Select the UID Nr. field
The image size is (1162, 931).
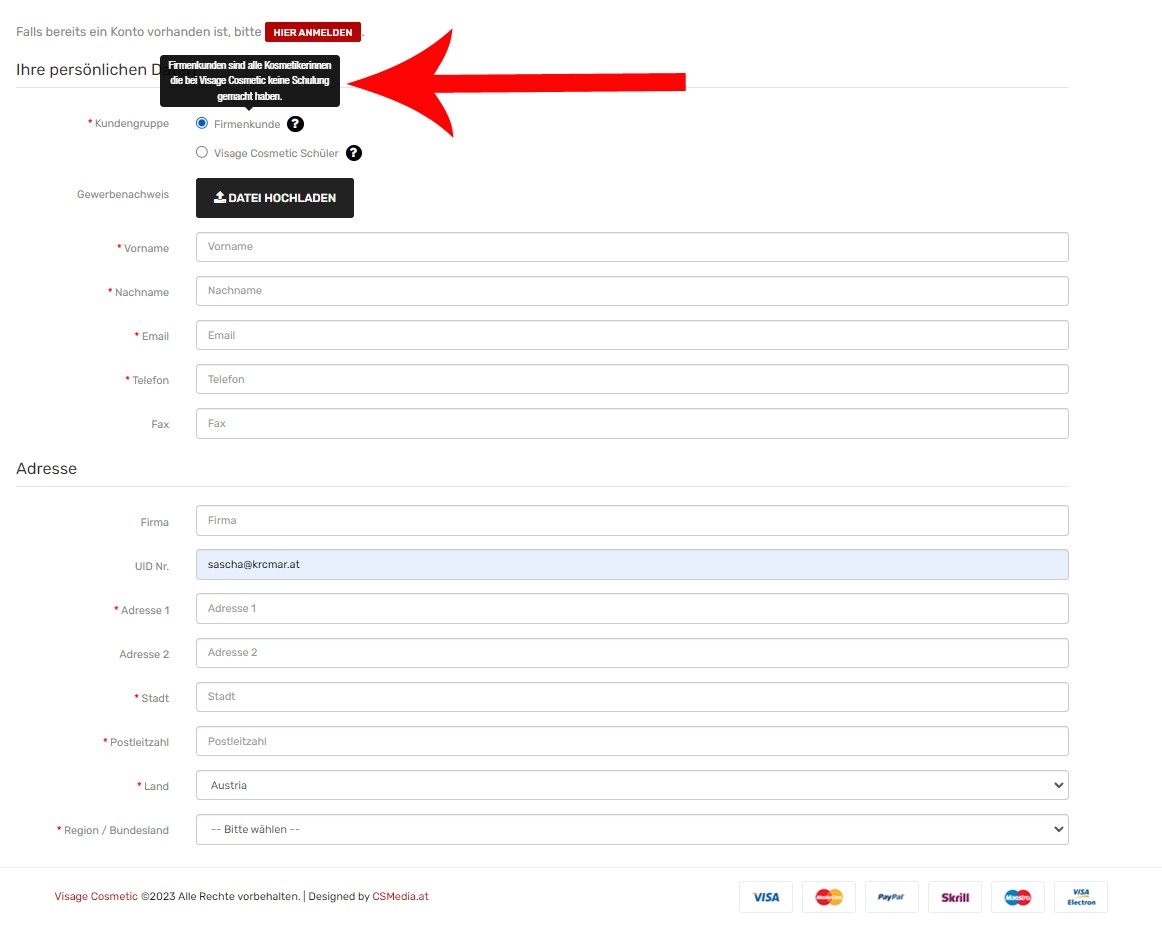click(632, 564)
